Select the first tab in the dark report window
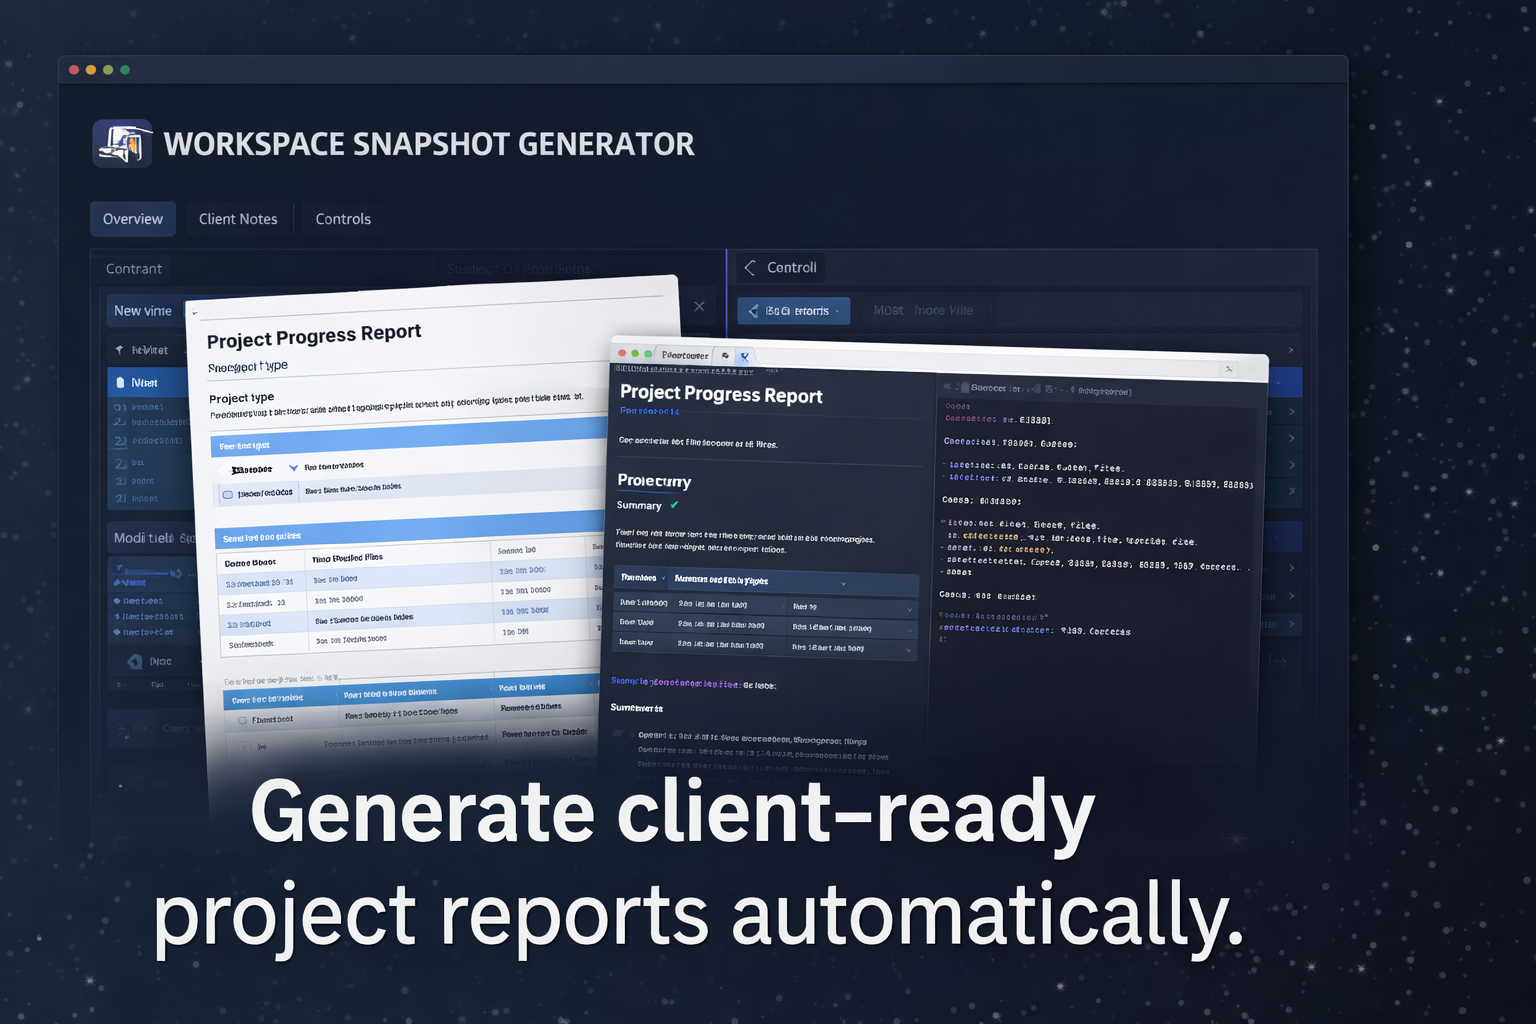 pyautogui.click(x=684, y=355)
